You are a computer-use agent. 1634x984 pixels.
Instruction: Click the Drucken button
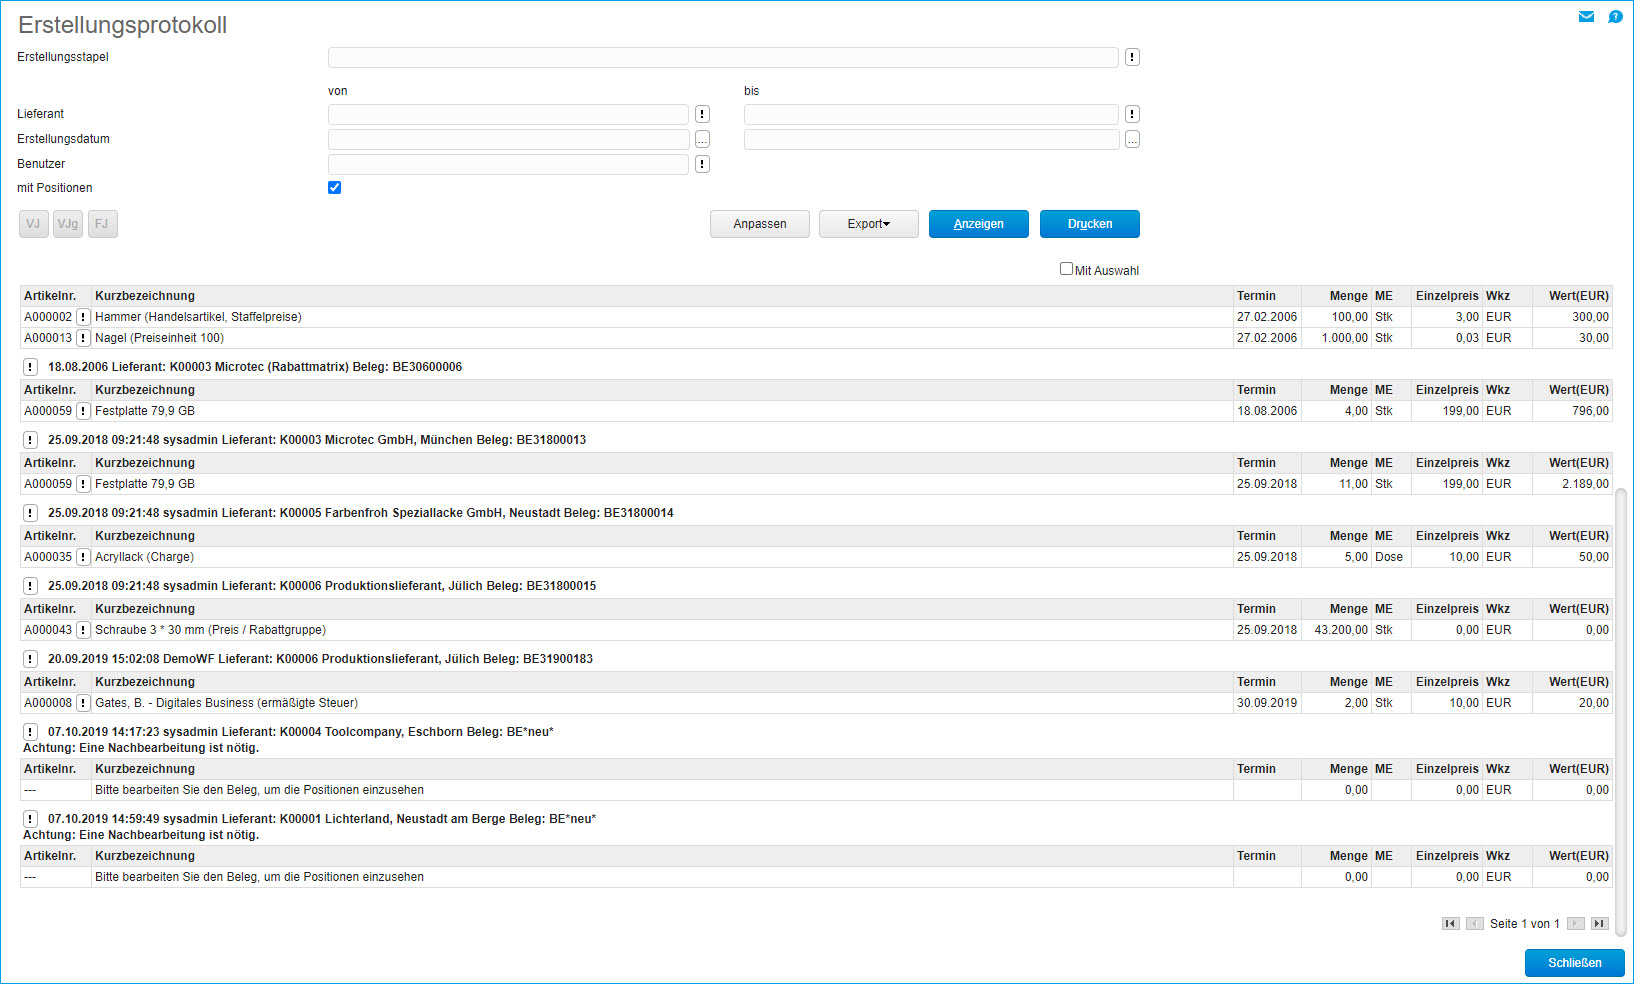[x=1089, y=224]
